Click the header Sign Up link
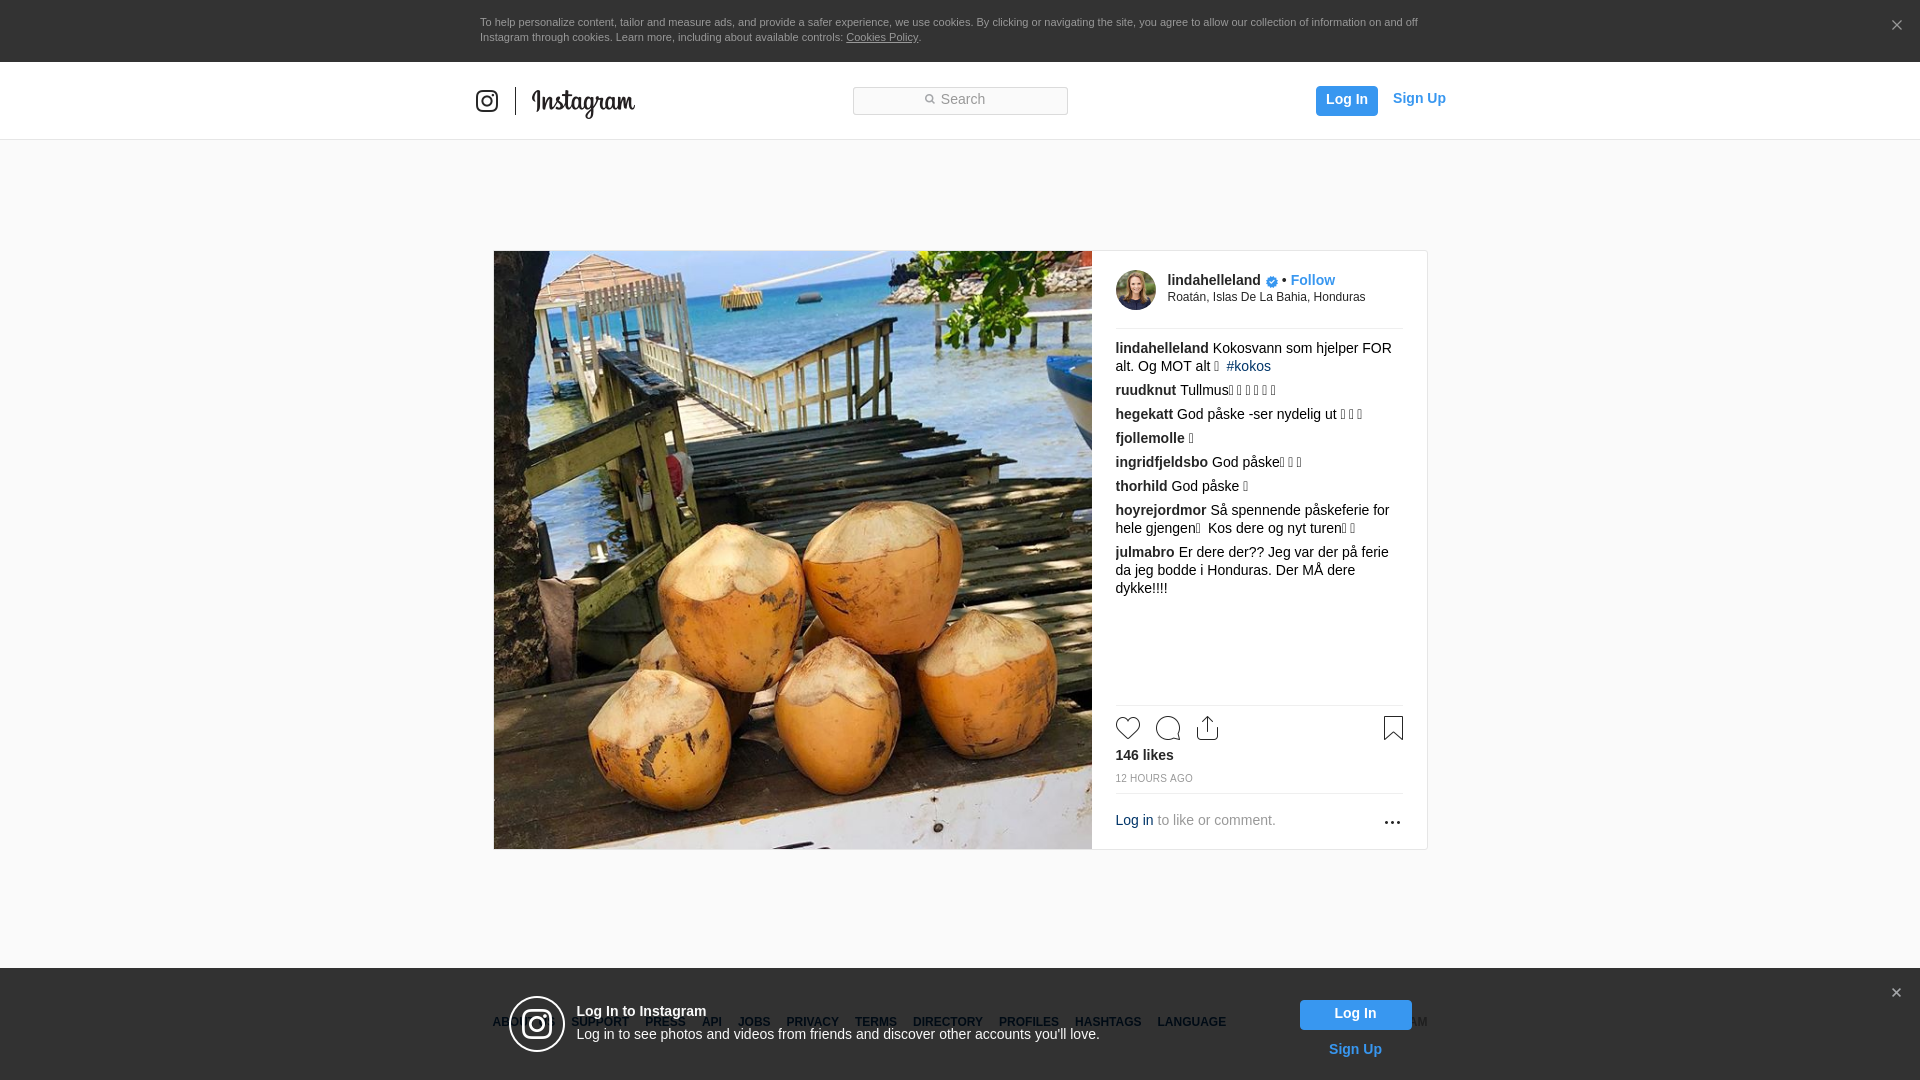The width and height of the screenshot is (1920, 1080). pos(1418,98)
